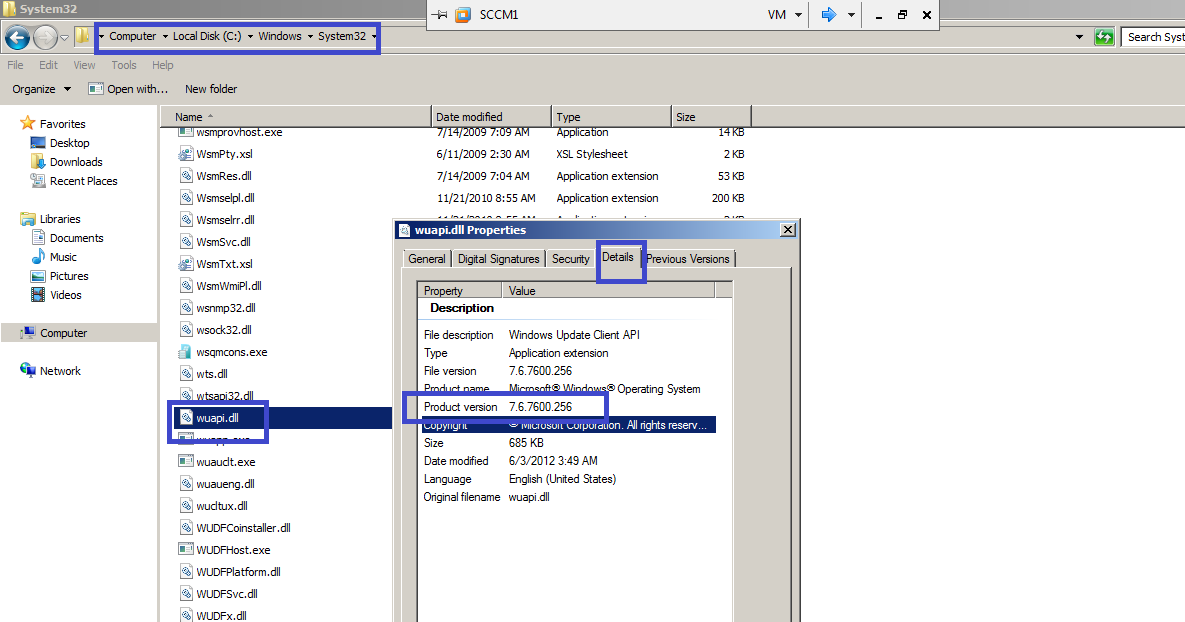The height and width of the screenshot is (622, 1185).
Task: Click the Computer breadcrumb in the address bar
Action: click(132, 36)
